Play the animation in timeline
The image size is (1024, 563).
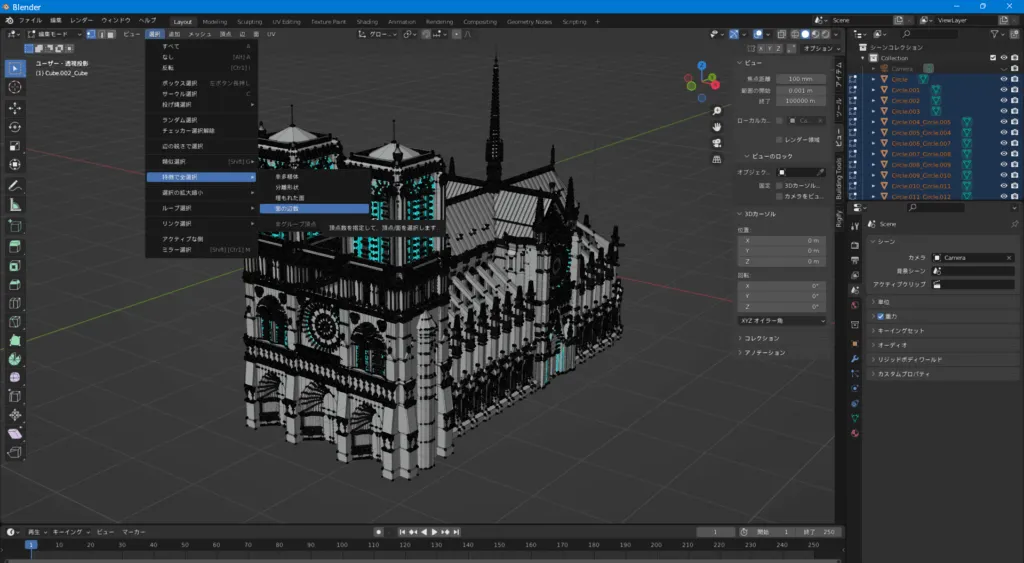pyautogui.click(x=434, y=532)
